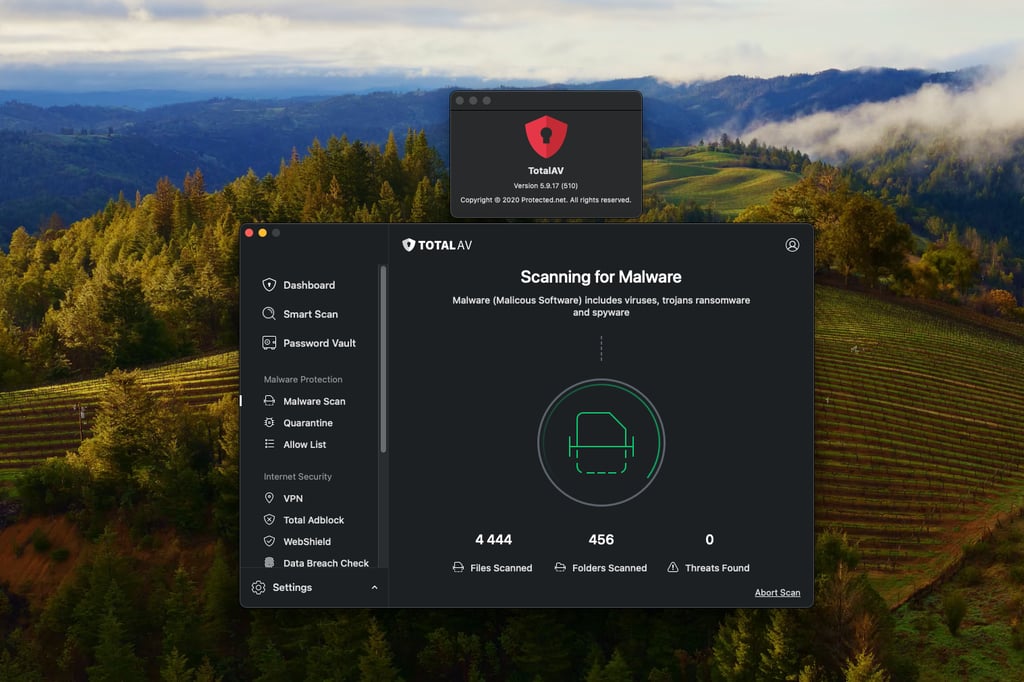Screen dimensions: 1024x682
Task: Click Malware Protection section label
Action: 303,379
